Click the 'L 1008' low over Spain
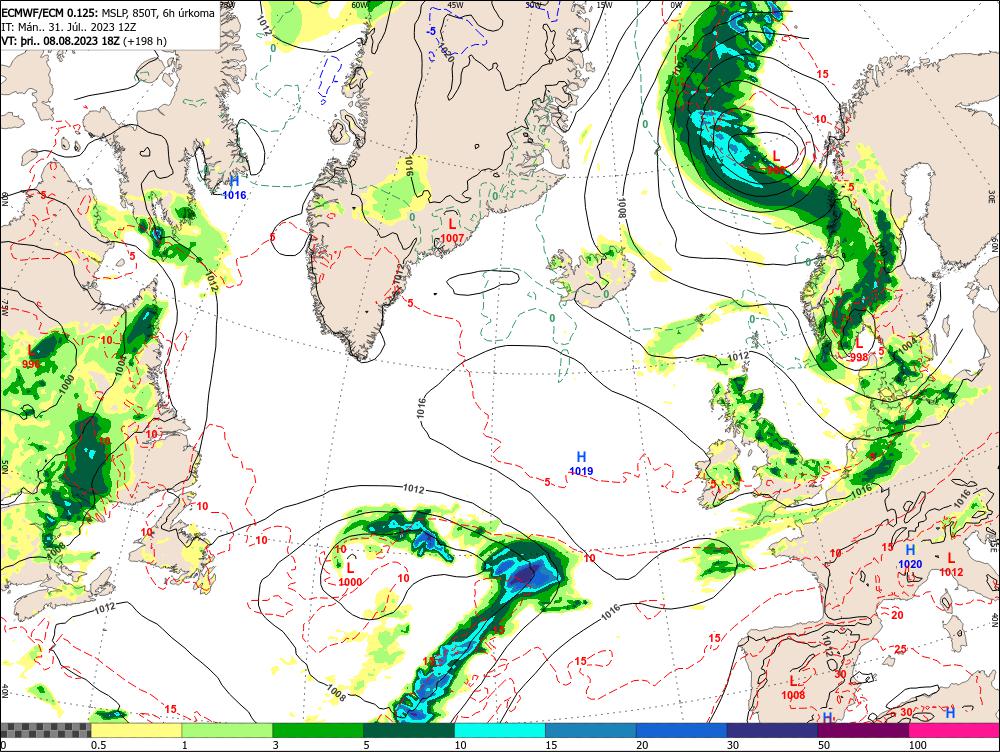 (793, 688)
